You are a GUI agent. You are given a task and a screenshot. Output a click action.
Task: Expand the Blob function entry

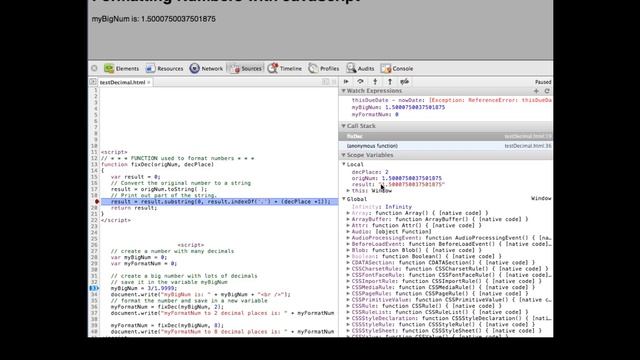348,250
